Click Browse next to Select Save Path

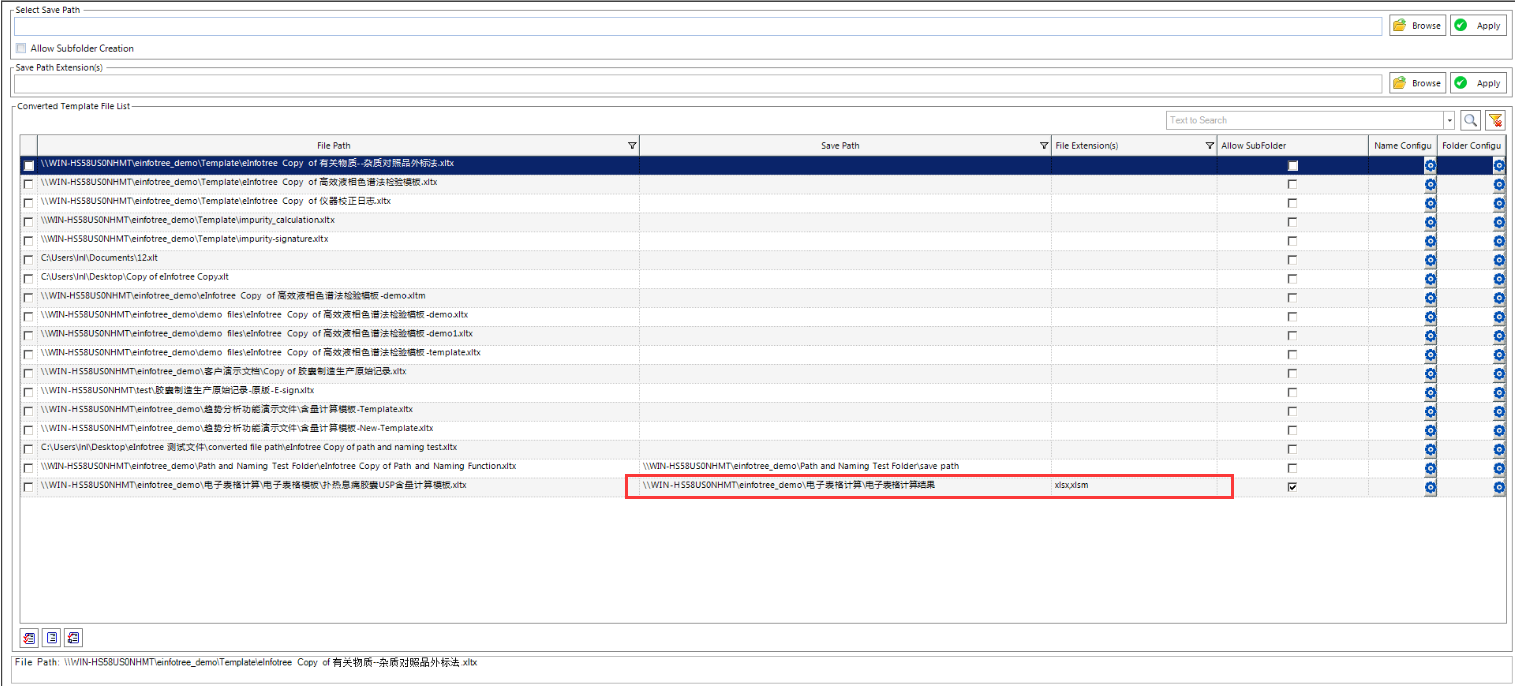(1417, 25)
